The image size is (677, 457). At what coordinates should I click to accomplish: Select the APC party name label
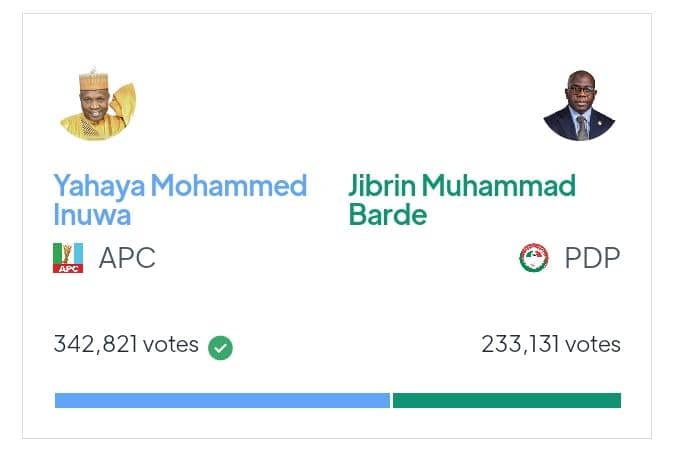click(x=127, y=258)
